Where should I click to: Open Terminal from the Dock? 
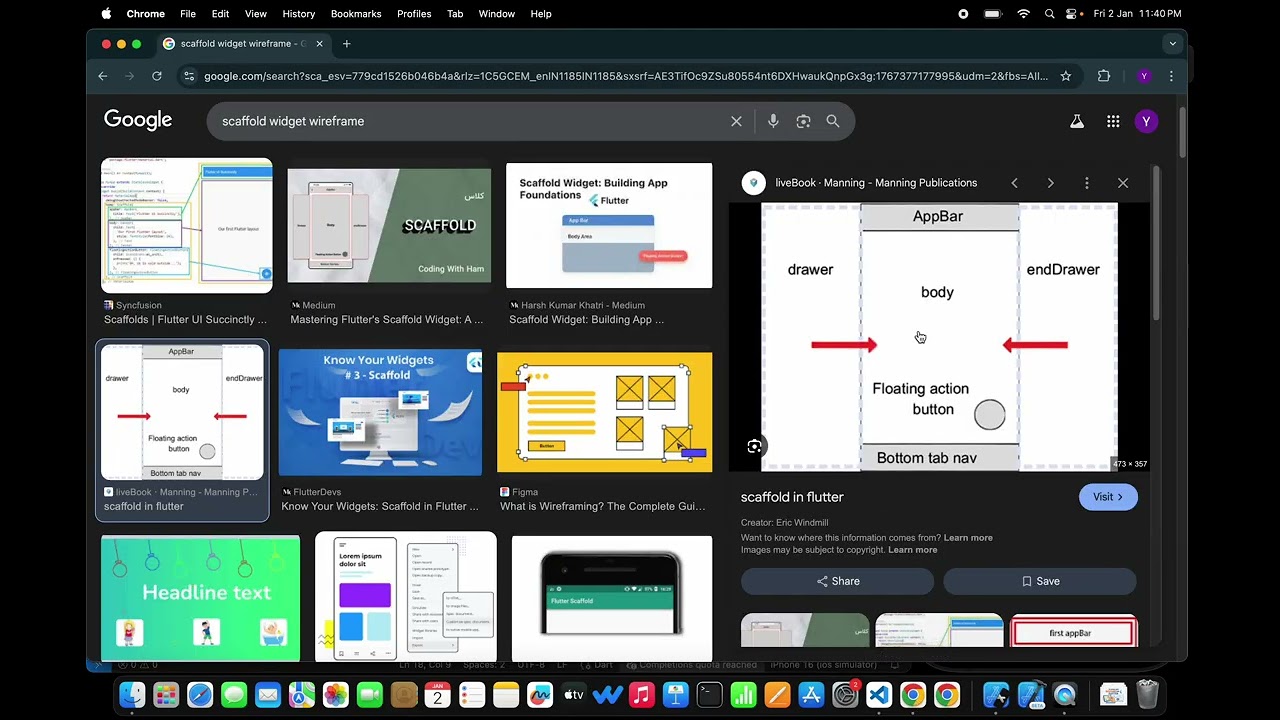pyautogui.click(x=709, y=695)
